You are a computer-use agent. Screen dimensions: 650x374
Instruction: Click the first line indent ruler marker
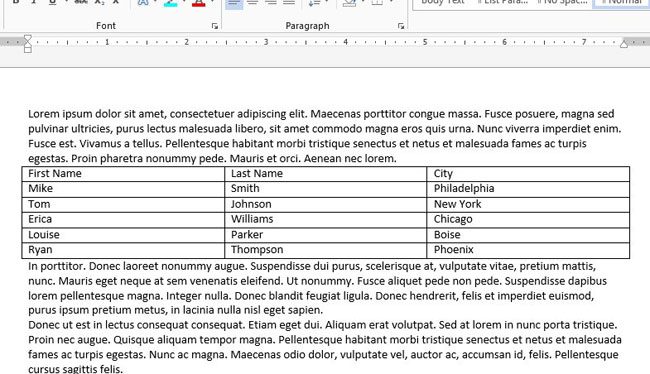click(28, 39)
